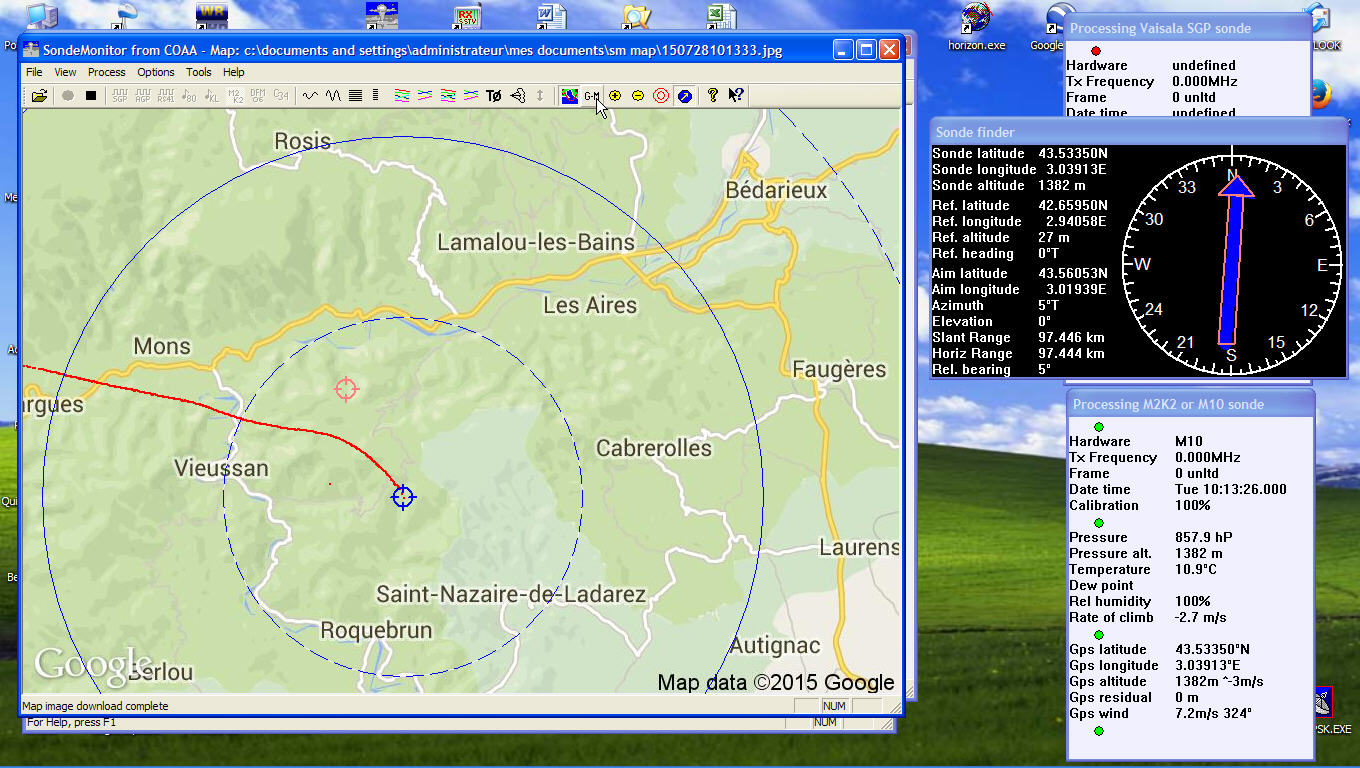This screenshot has height=768, width=1360.
Task: Select the C34 sonde decoder icon
Action: point(281,96)
